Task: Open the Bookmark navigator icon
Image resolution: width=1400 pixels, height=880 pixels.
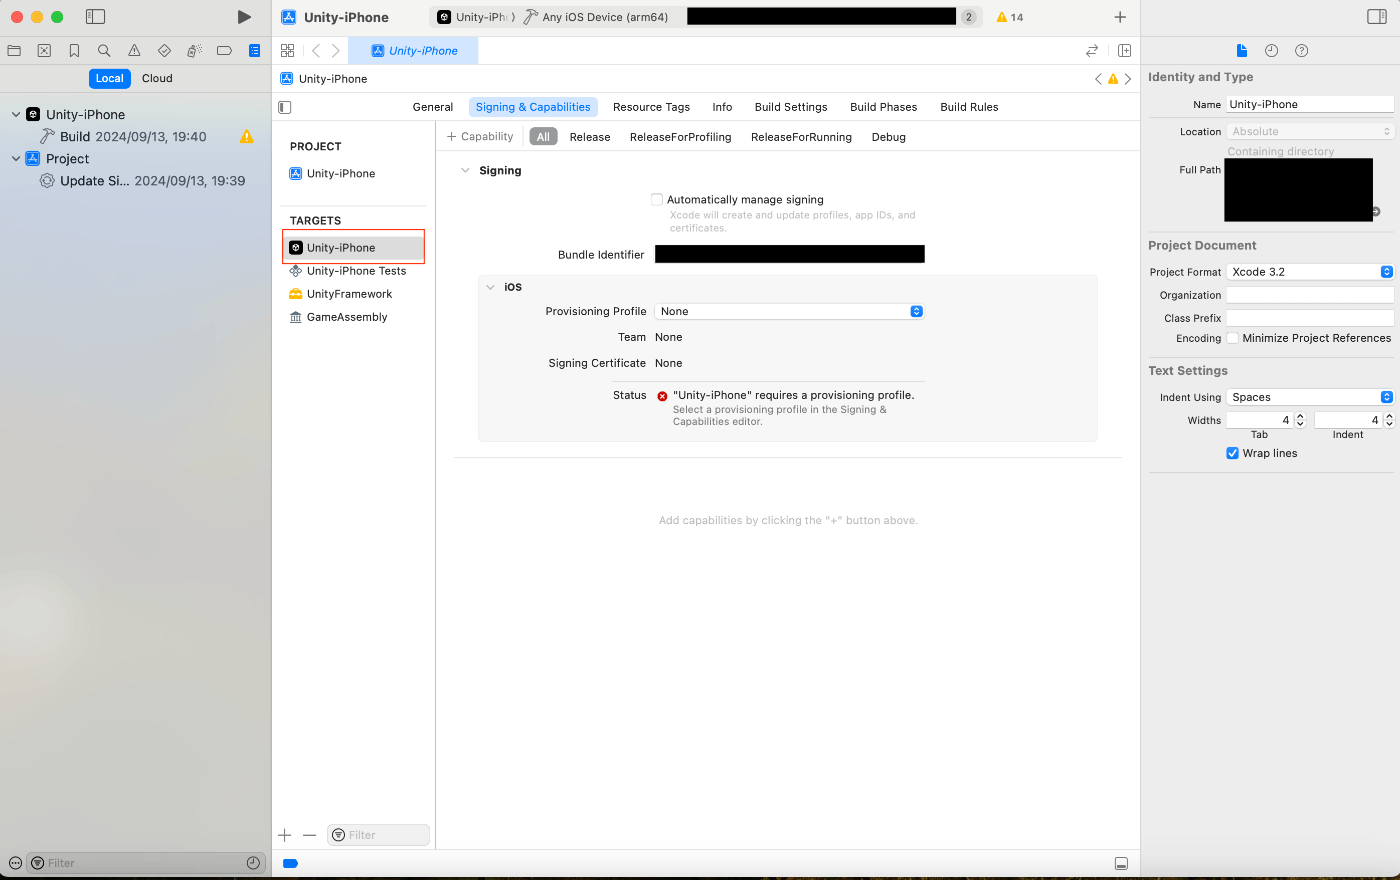Action: (x=74, y=50)
